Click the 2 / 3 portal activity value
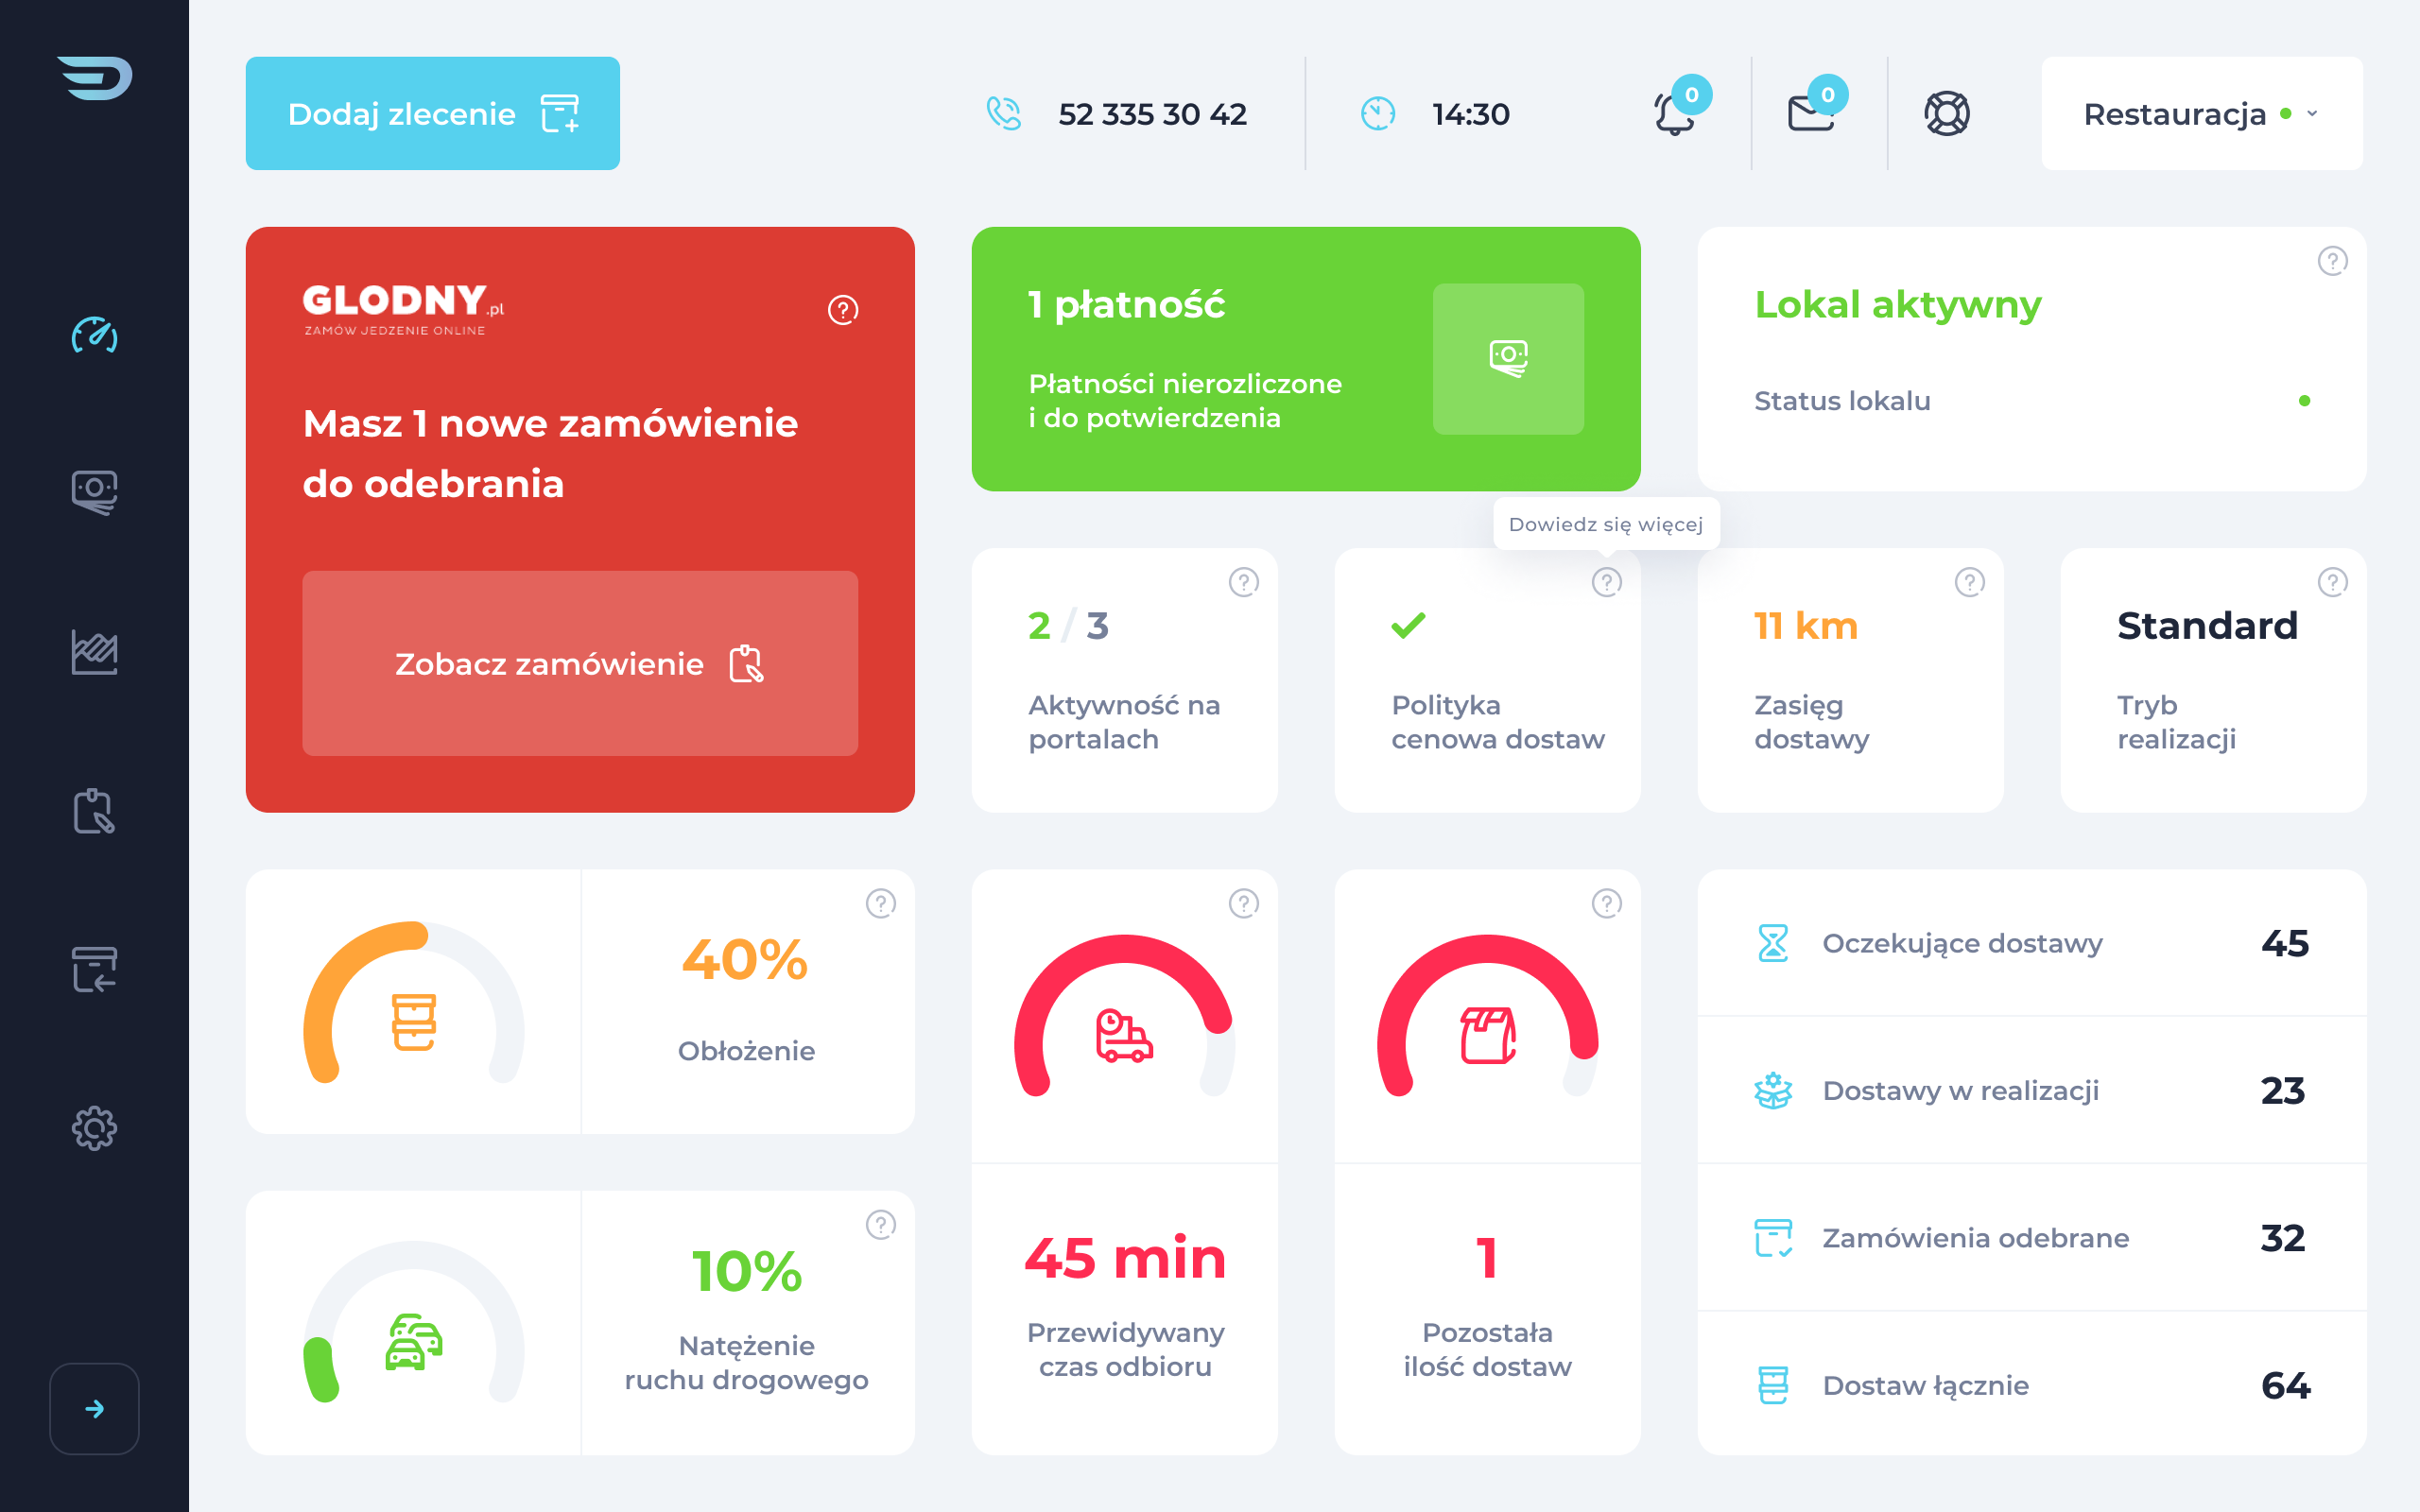Screen dimensions: 2420x1512 [1068, 626]
